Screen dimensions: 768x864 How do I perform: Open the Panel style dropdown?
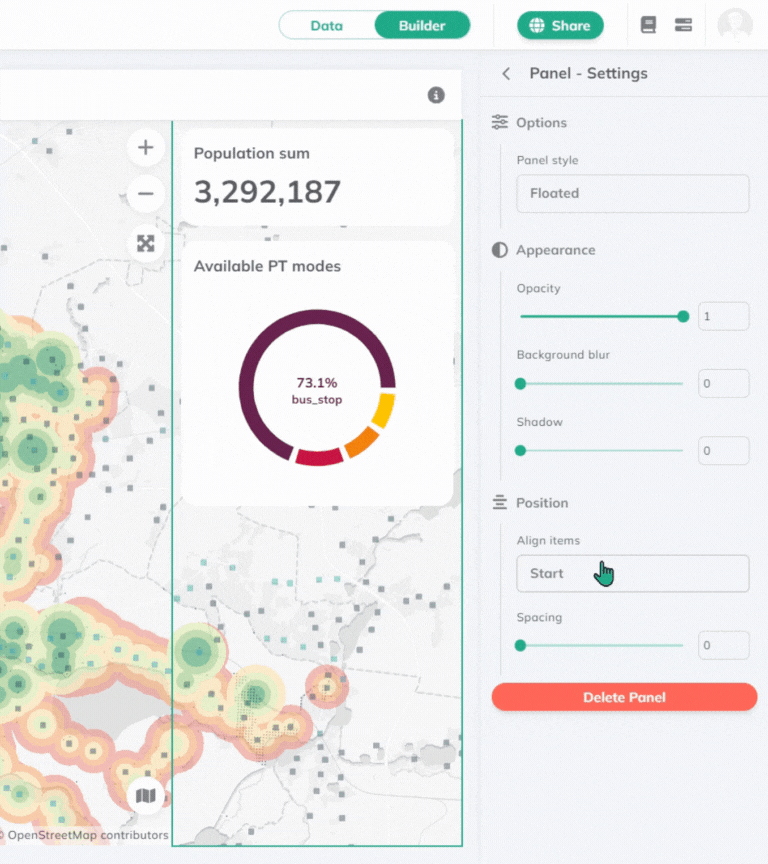coord(632,193)
